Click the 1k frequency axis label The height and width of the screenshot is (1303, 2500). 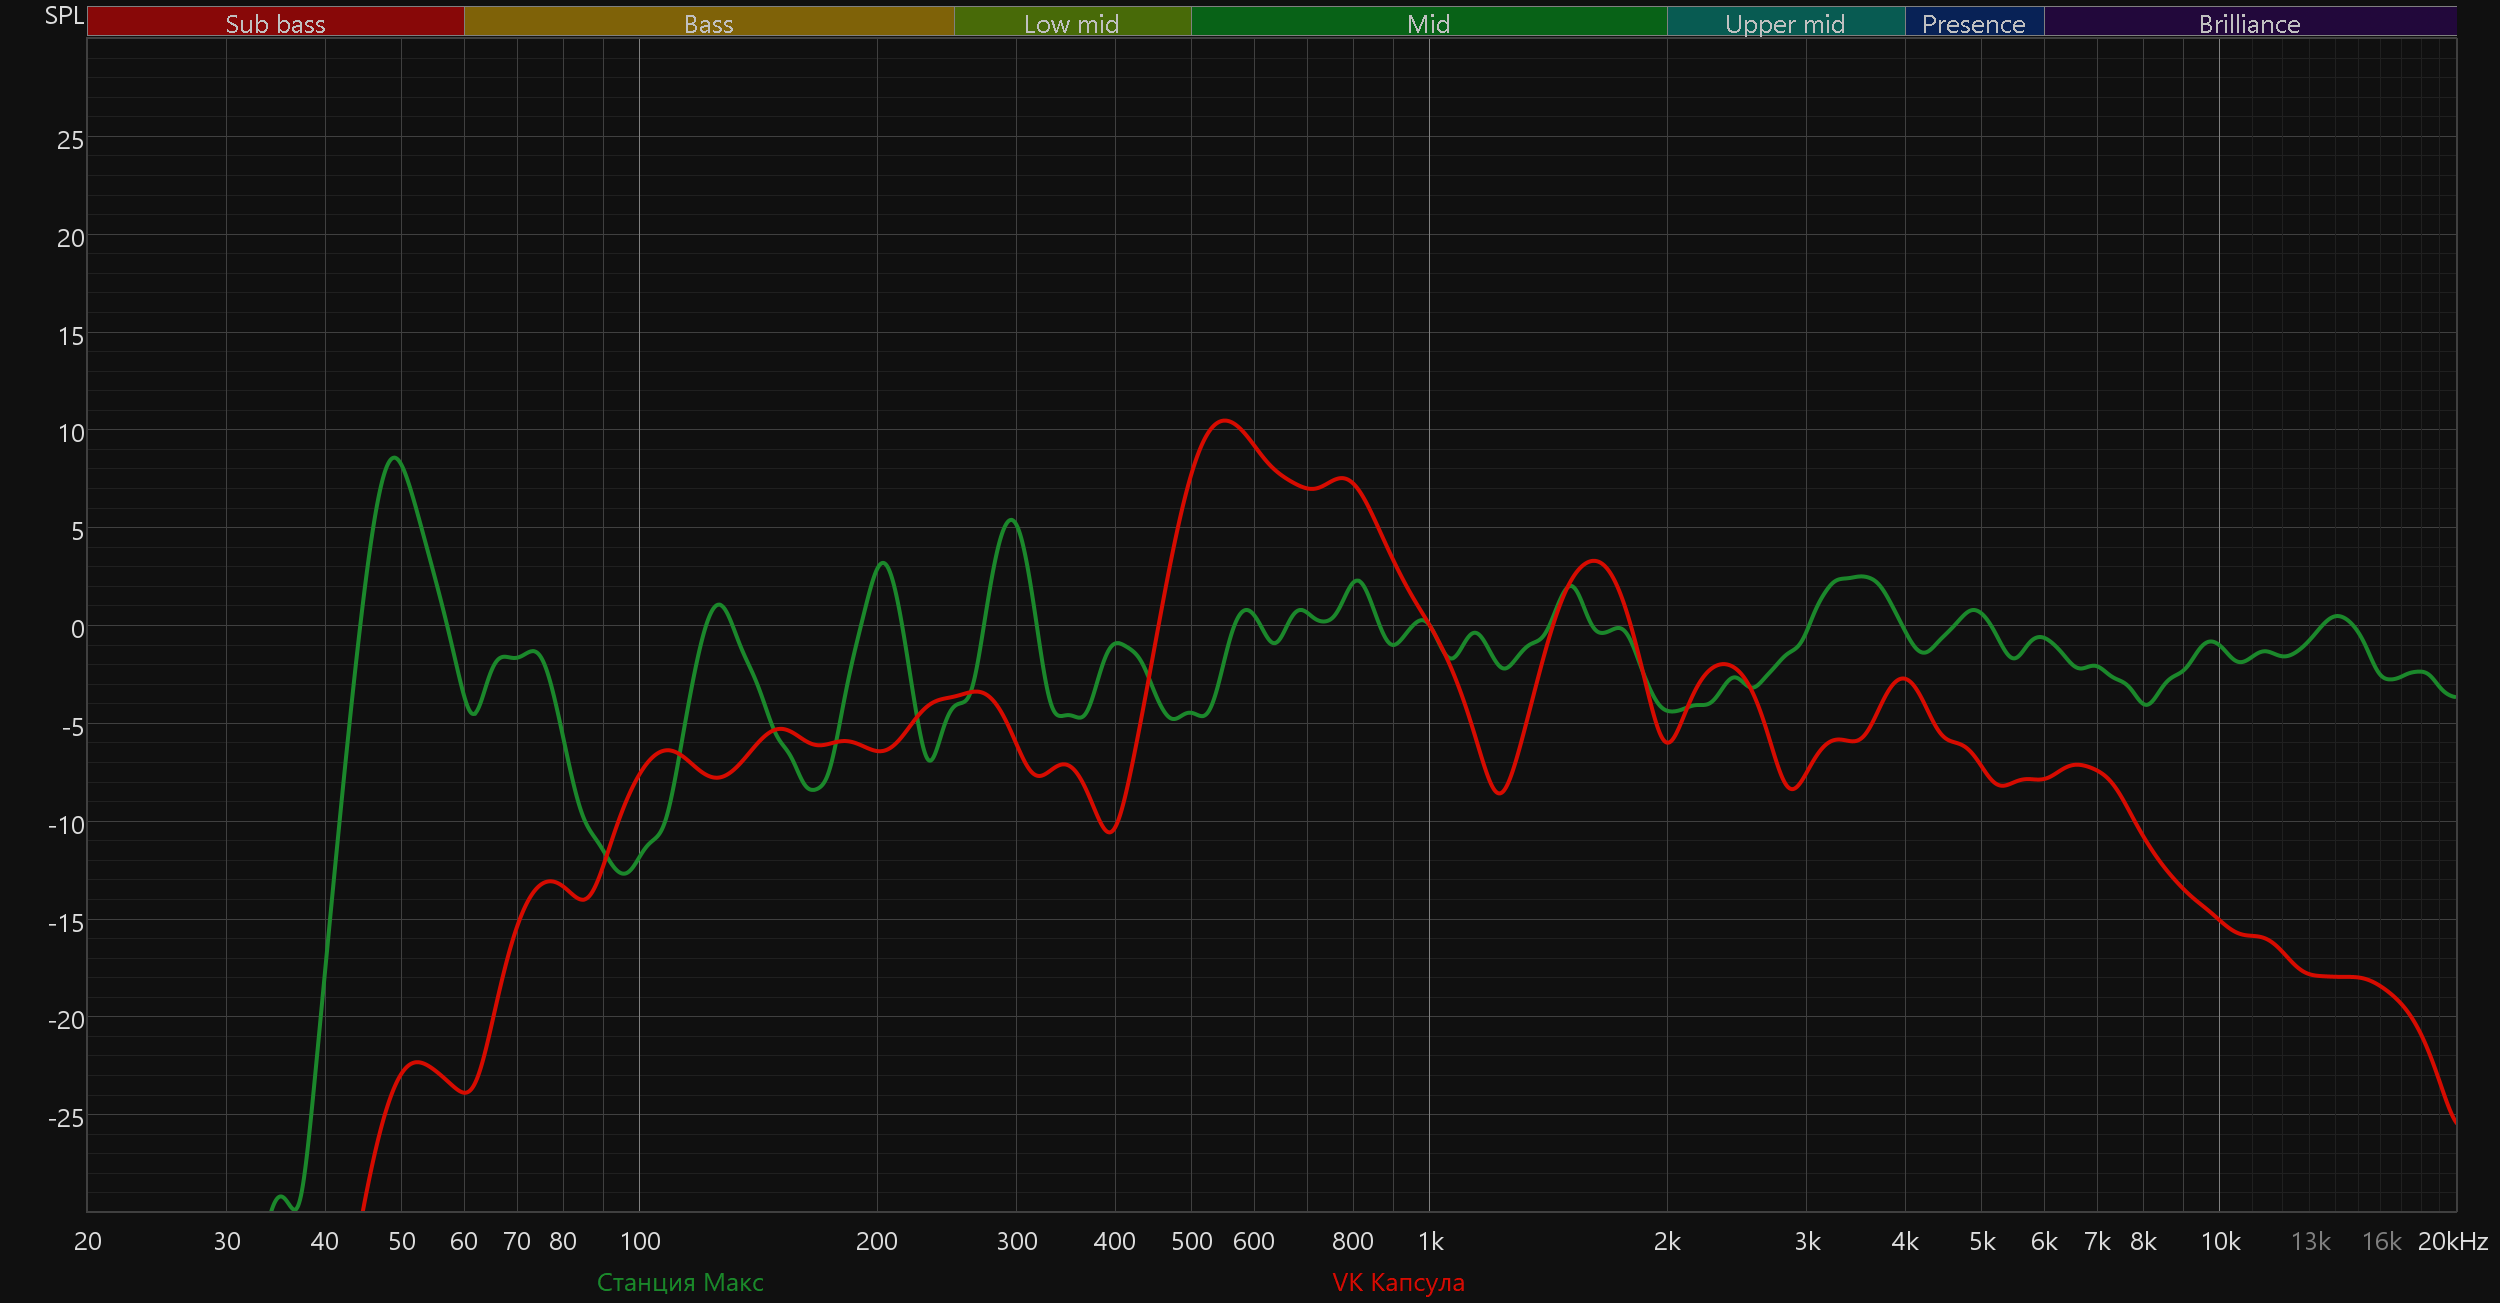click(1430, 1241)
